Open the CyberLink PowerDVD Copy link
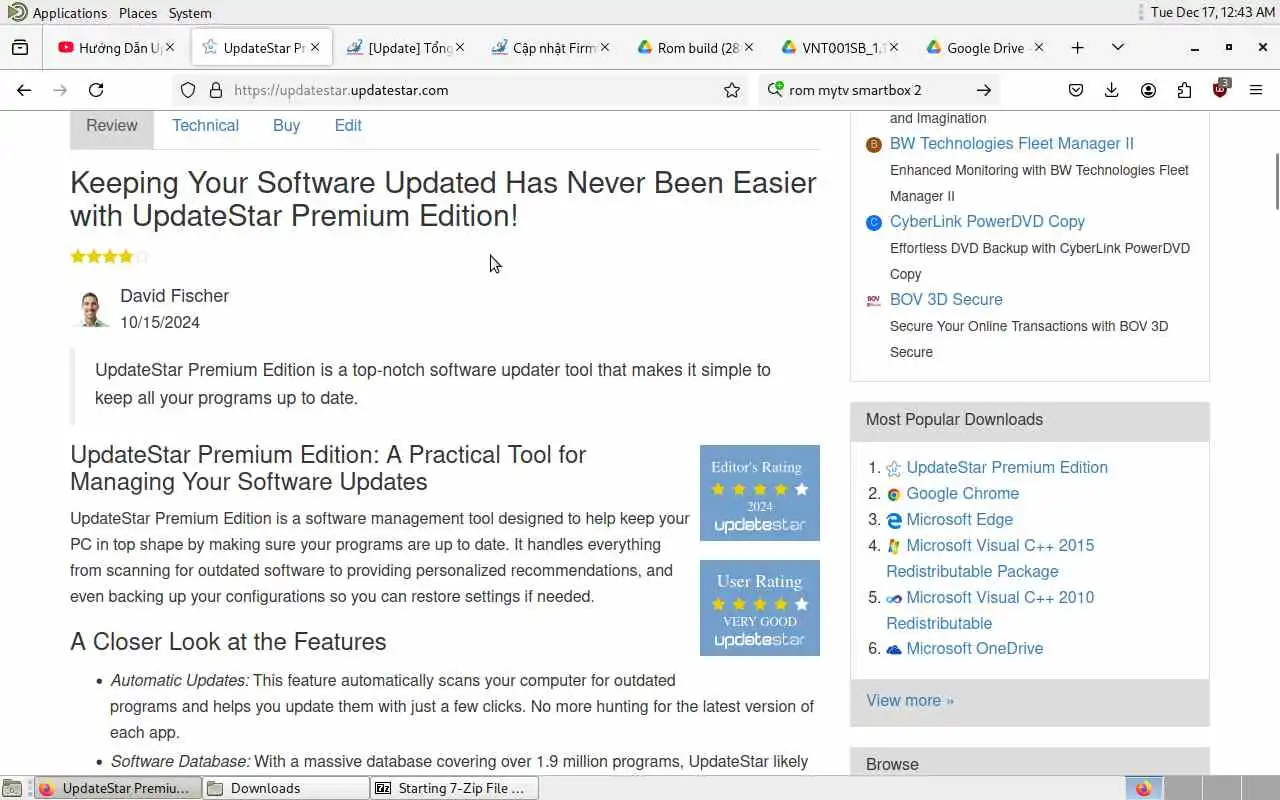The image size is (1280, 800). pos(987,222)
